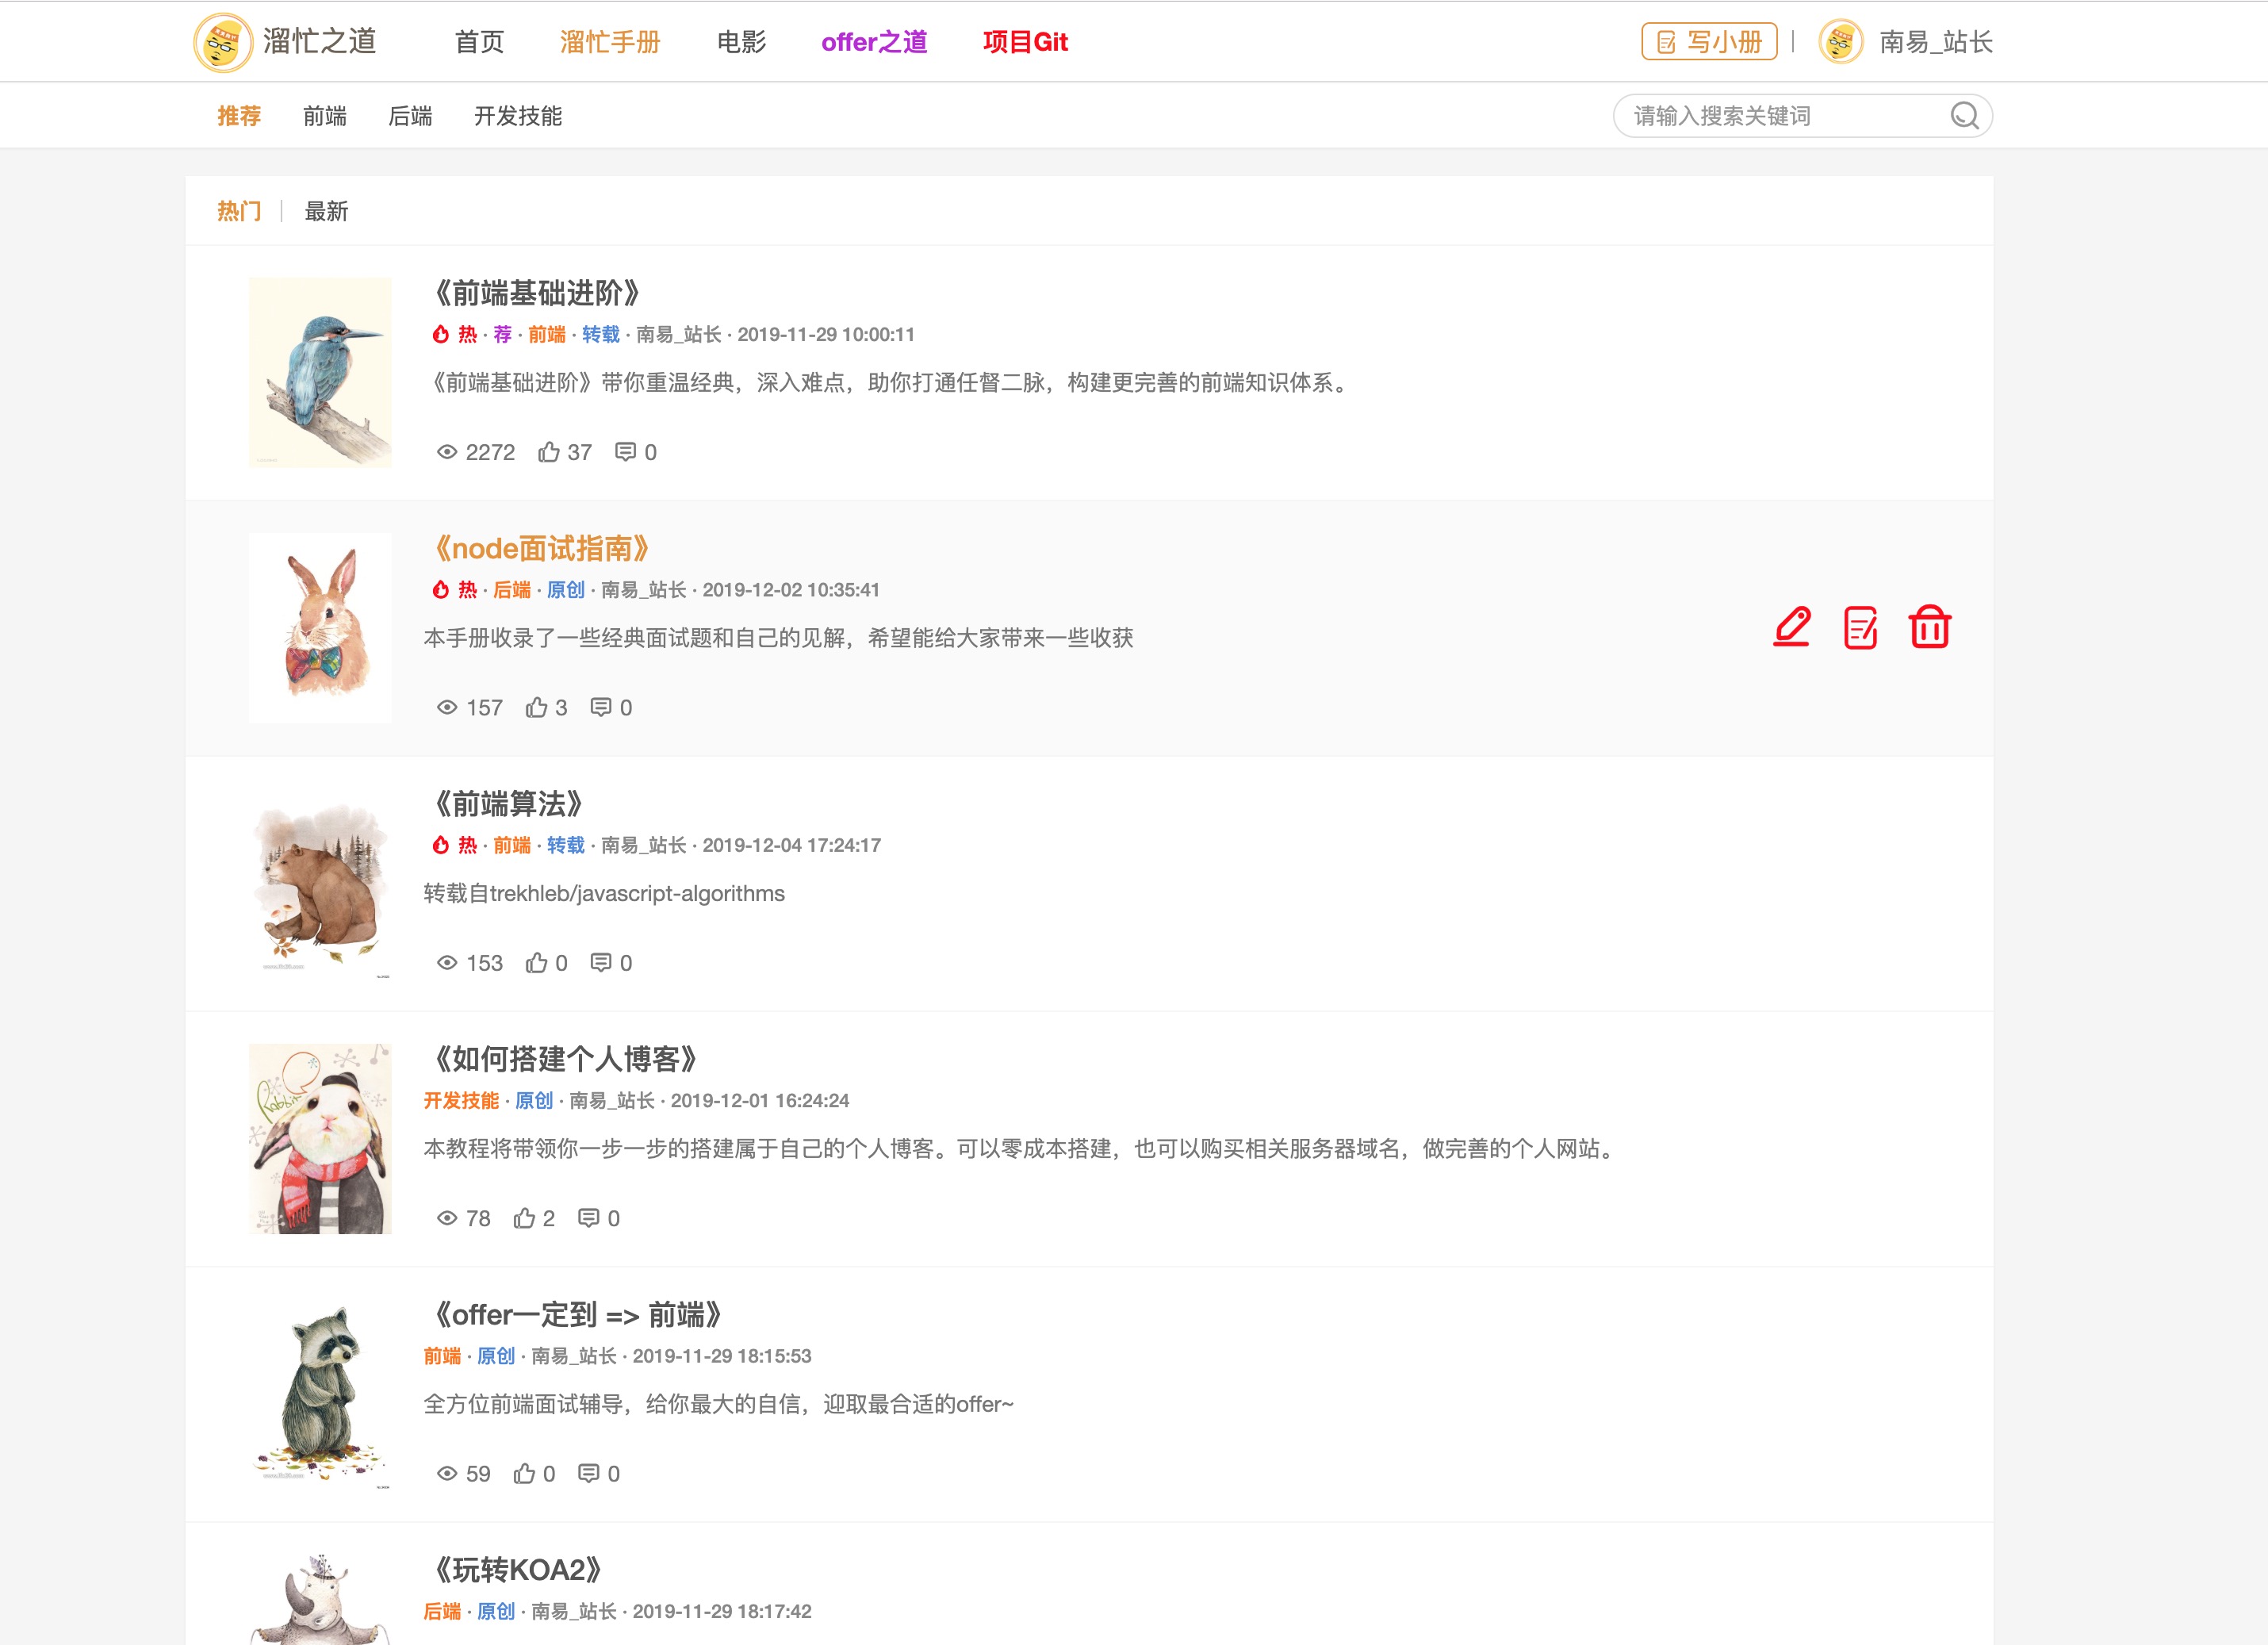The width and height of the screenshot is (2268, 1645).
Task: Click the 溜忙之道 site logo
Action: pos(222,42)
